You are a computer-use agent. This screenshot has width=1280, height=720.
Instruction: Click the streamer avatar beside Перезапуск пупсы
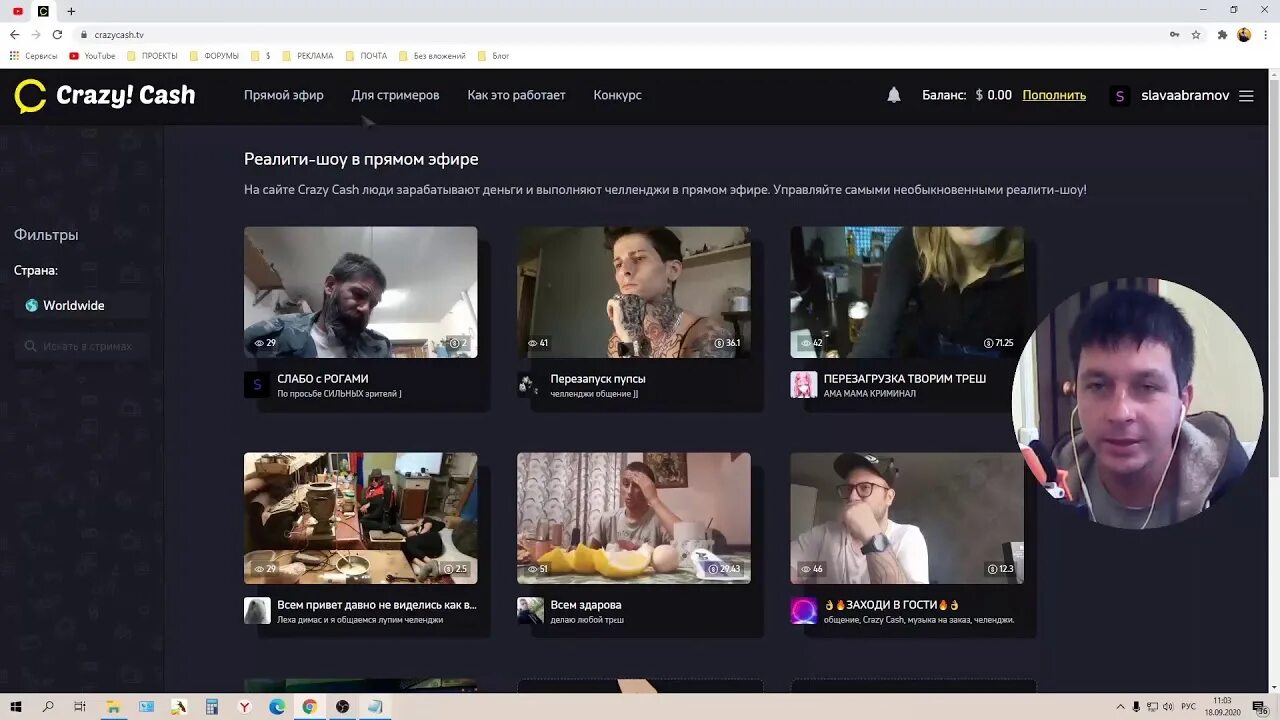coord(530,385)
